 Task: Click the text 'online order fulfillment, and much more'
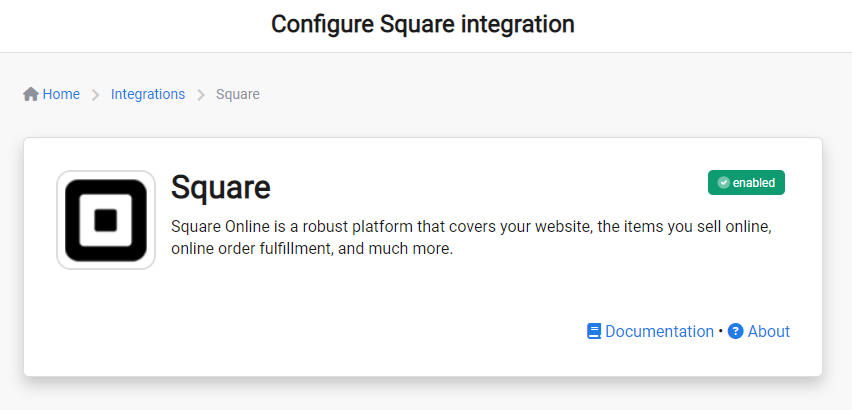[312, 249]
